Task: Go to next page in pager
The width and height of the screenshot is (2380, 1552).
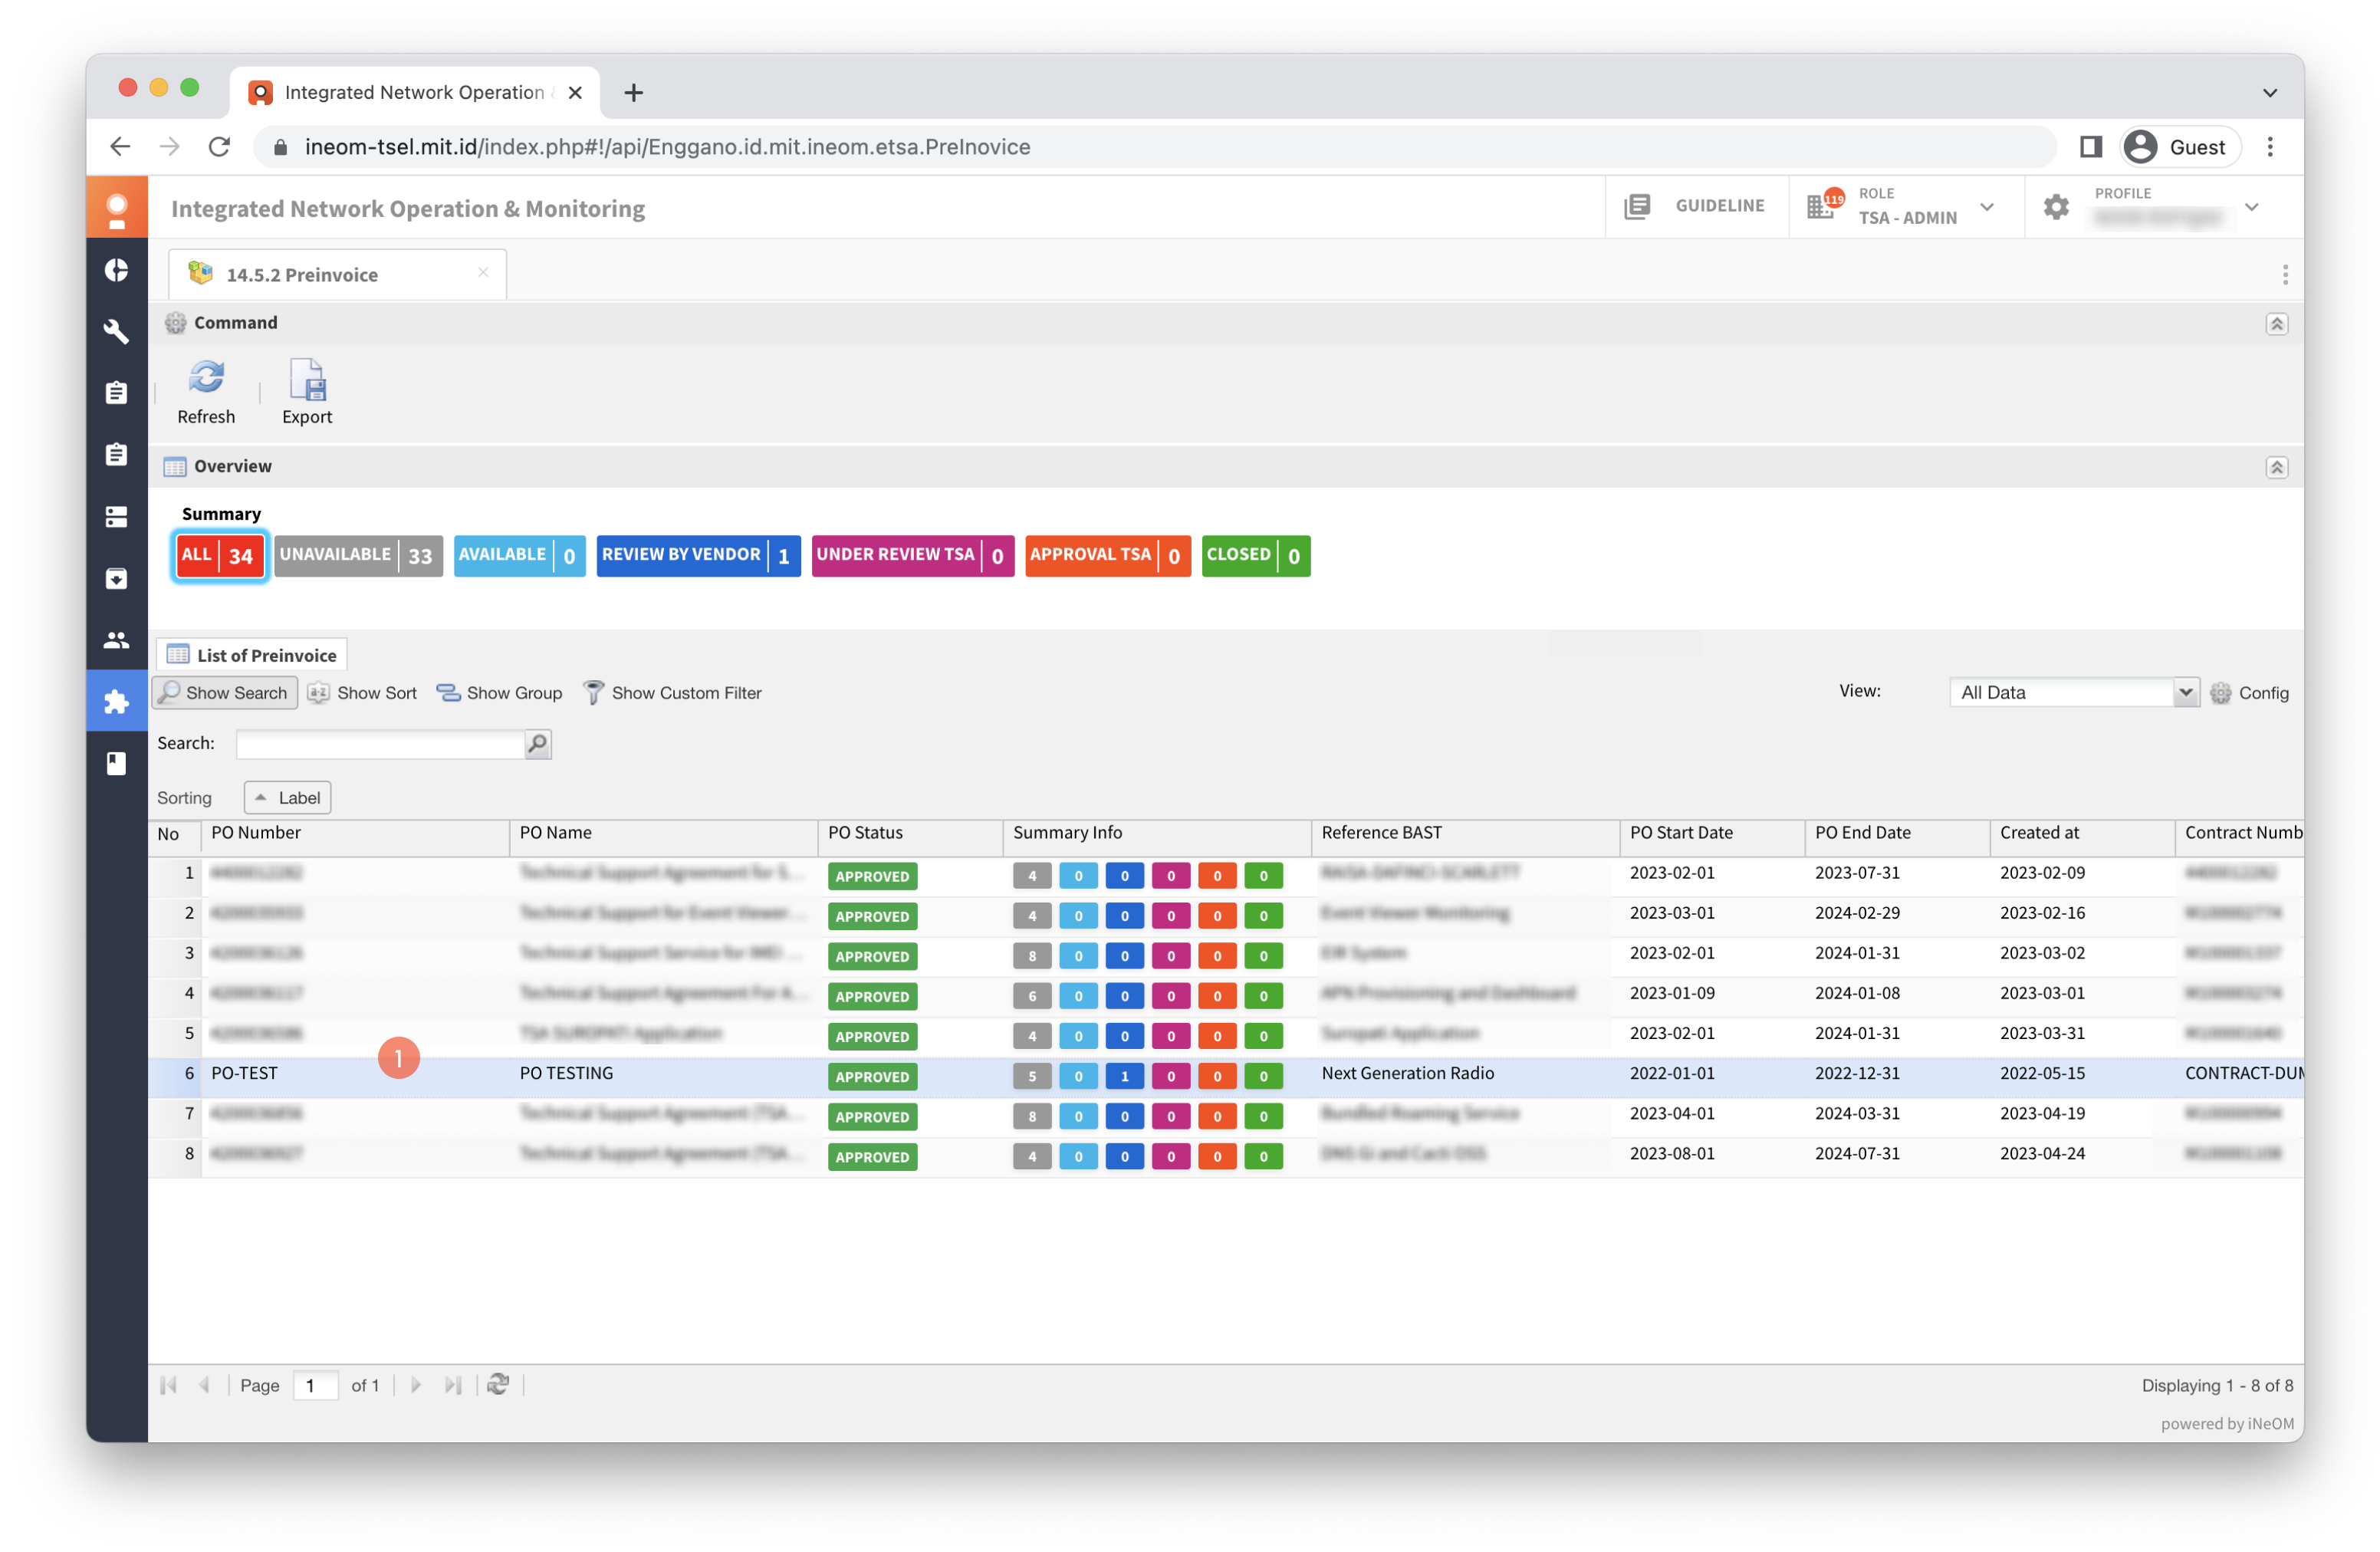Action: [416, 1385]
